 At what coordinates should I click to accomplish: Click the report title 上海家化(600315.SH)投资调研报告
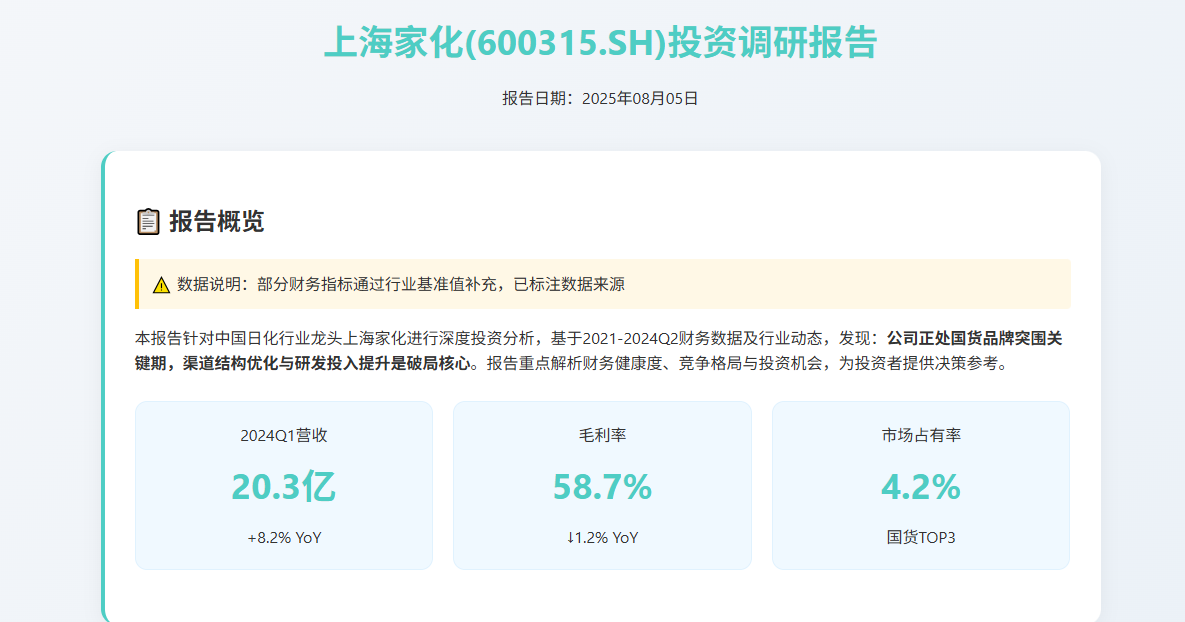pos(601,42)
